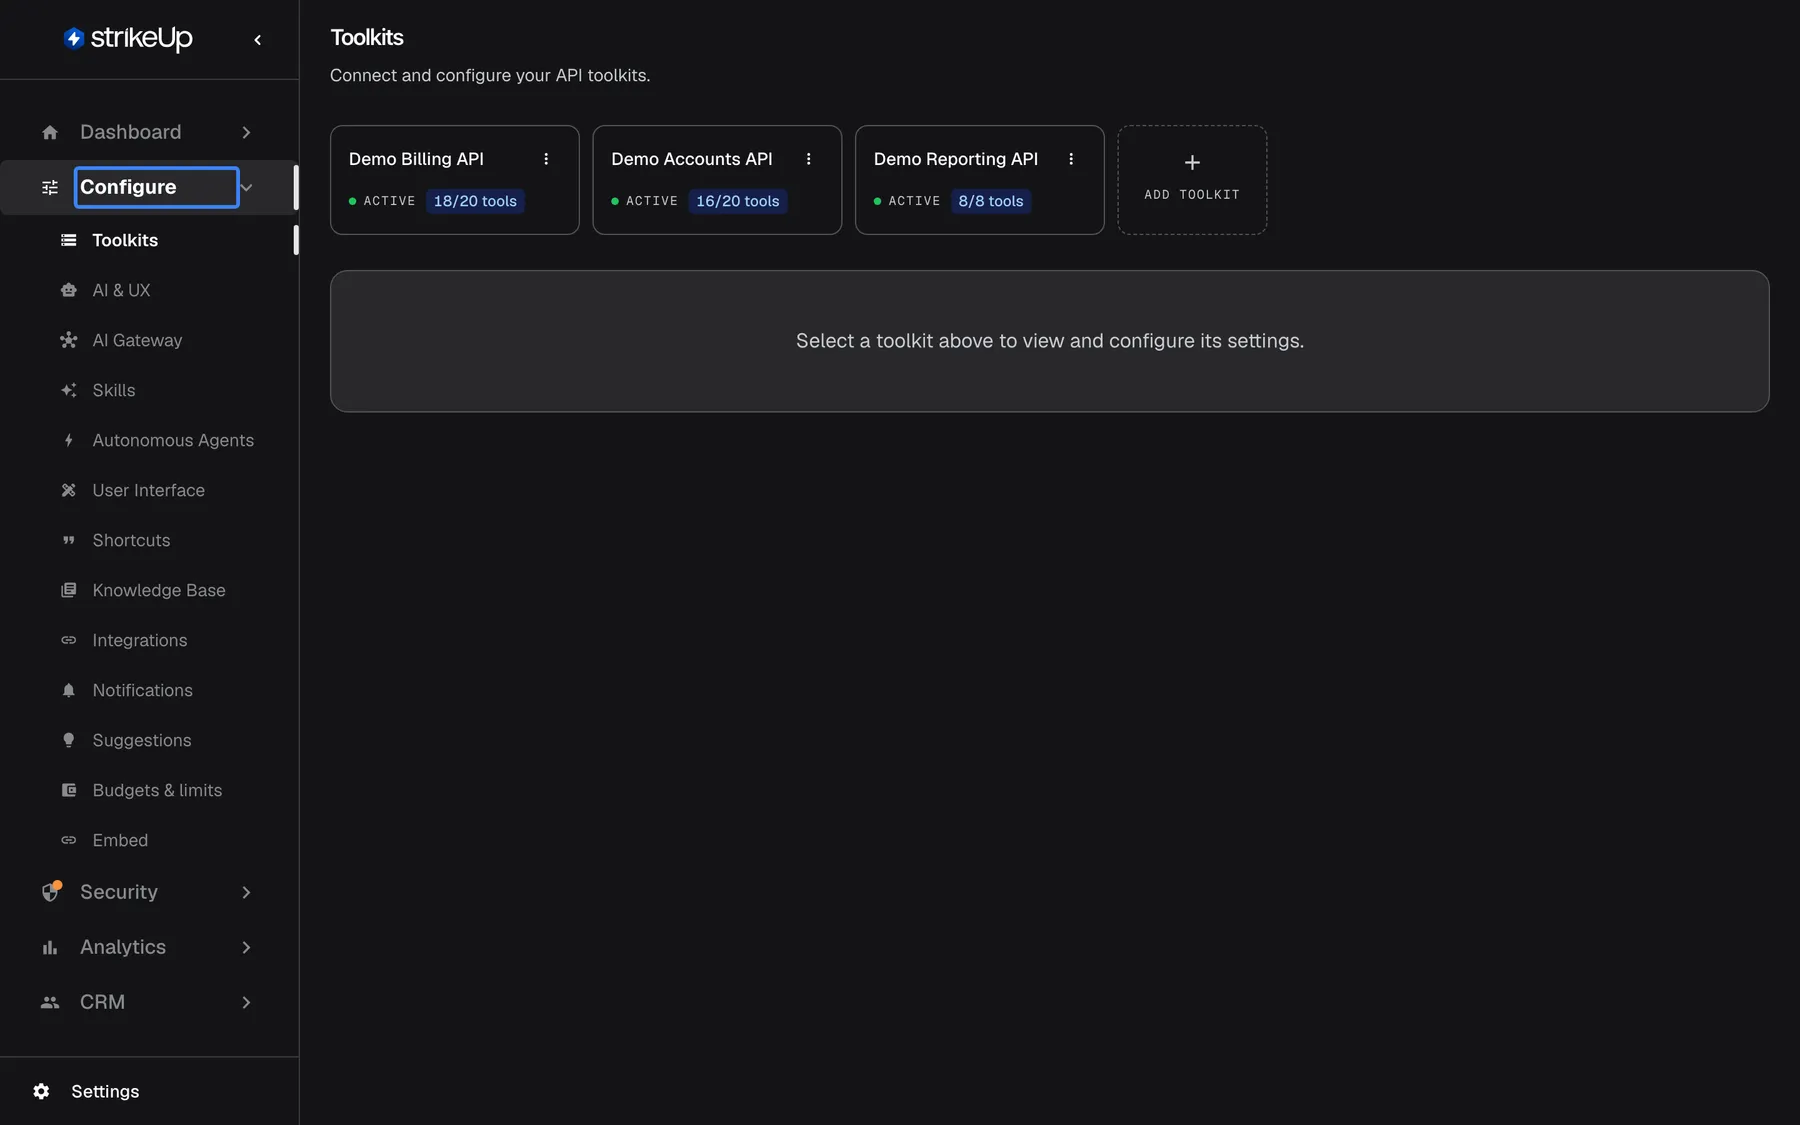1800x1125 pixels.
Task: Click the strikeUp lightning logo icon
Action: [x=74, y=38]
